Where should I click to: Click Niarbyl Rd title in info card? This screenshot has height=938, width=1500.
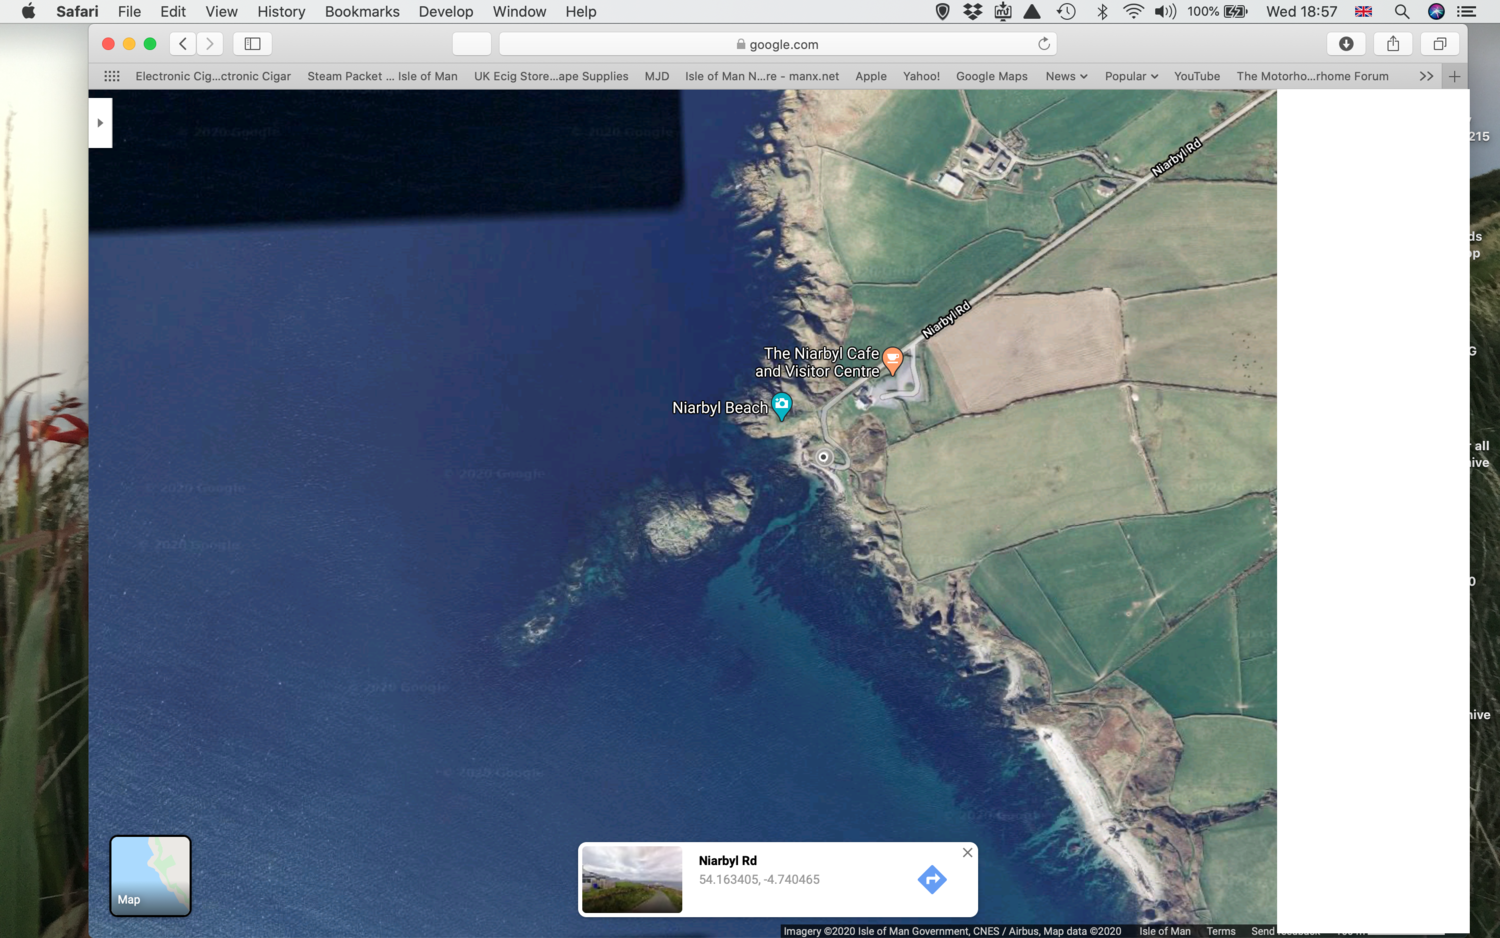click(x=728, y=861)
